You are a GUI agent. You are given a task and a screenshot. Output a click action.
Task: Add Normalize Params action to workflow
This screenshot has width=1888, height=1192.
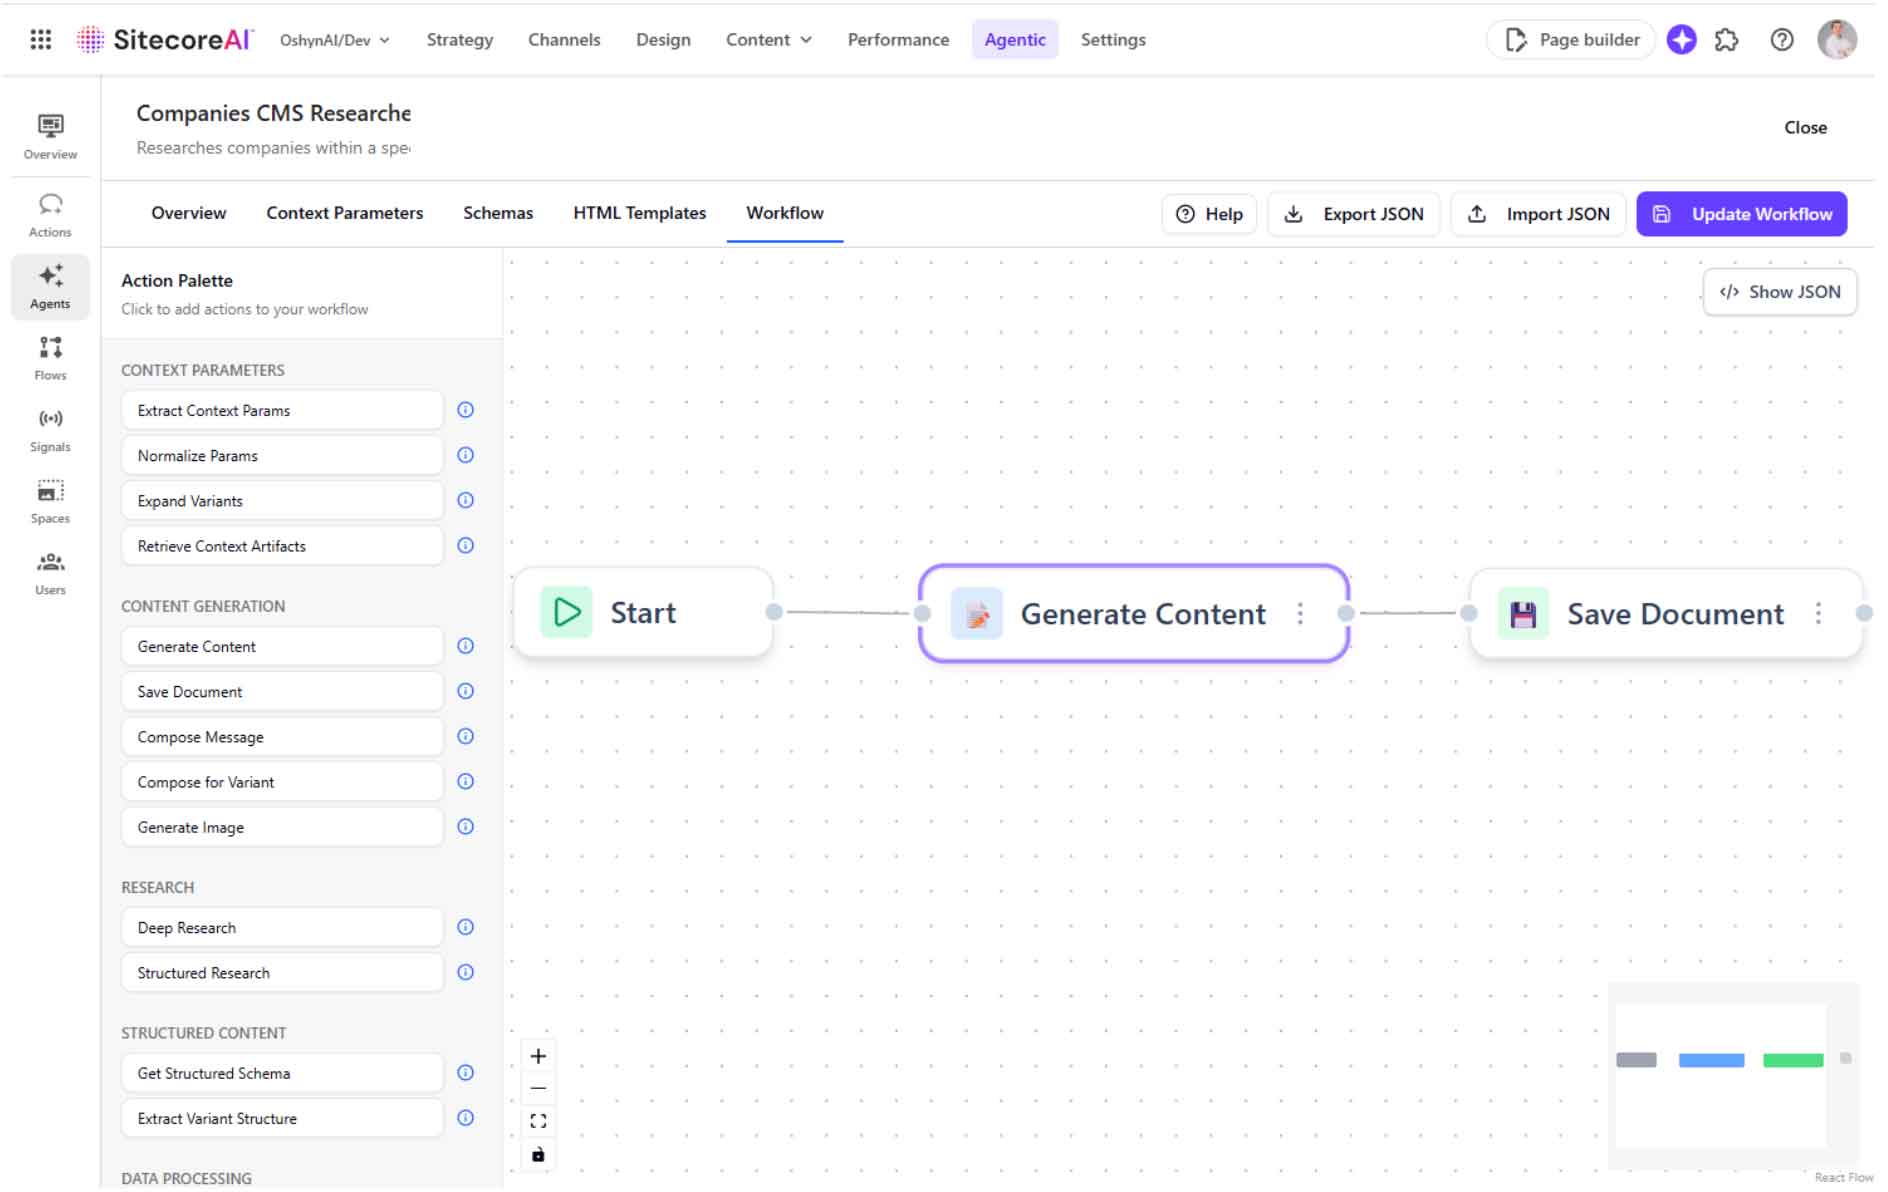tap(283, 457)
